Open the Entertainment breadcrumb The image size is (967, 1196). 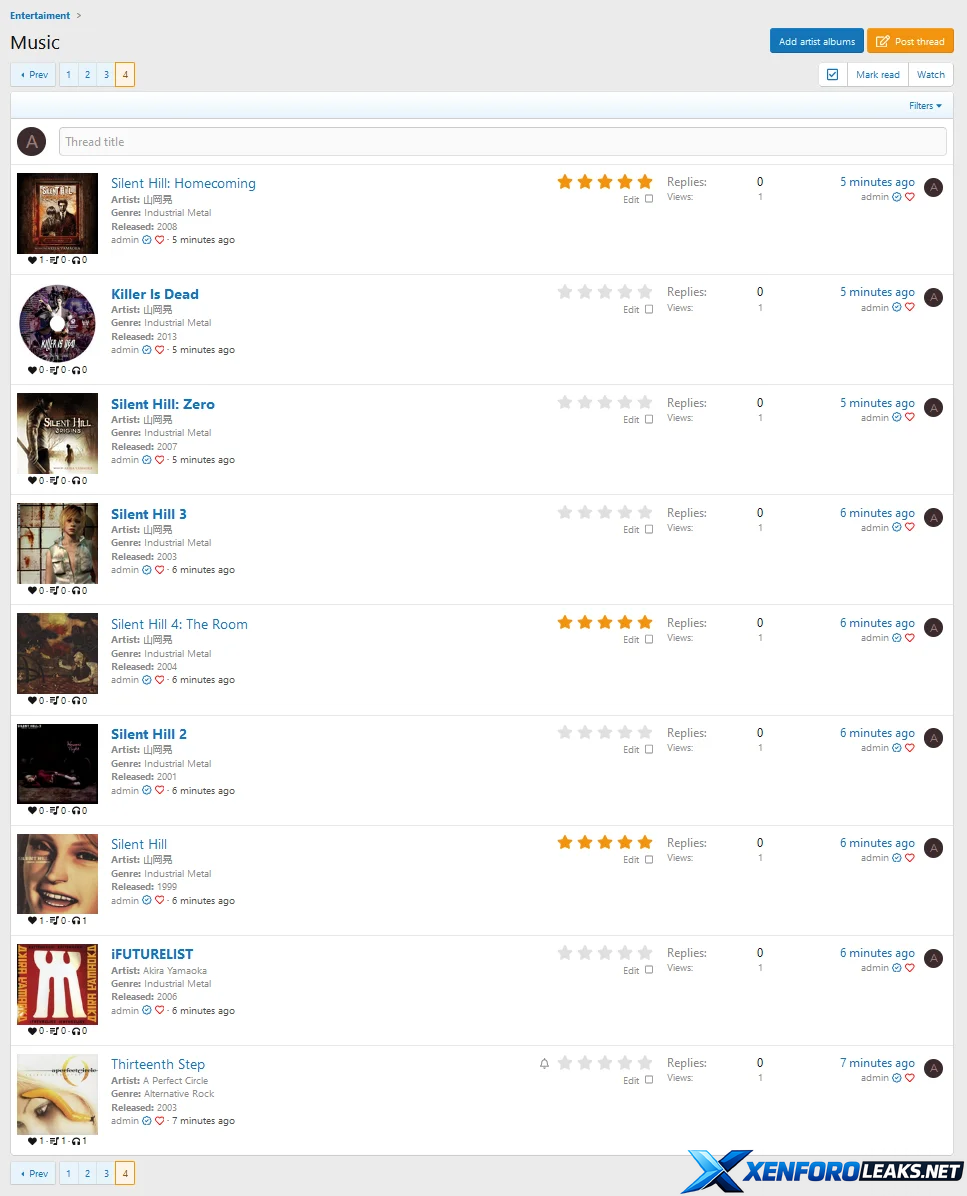[x=40, y=15]
